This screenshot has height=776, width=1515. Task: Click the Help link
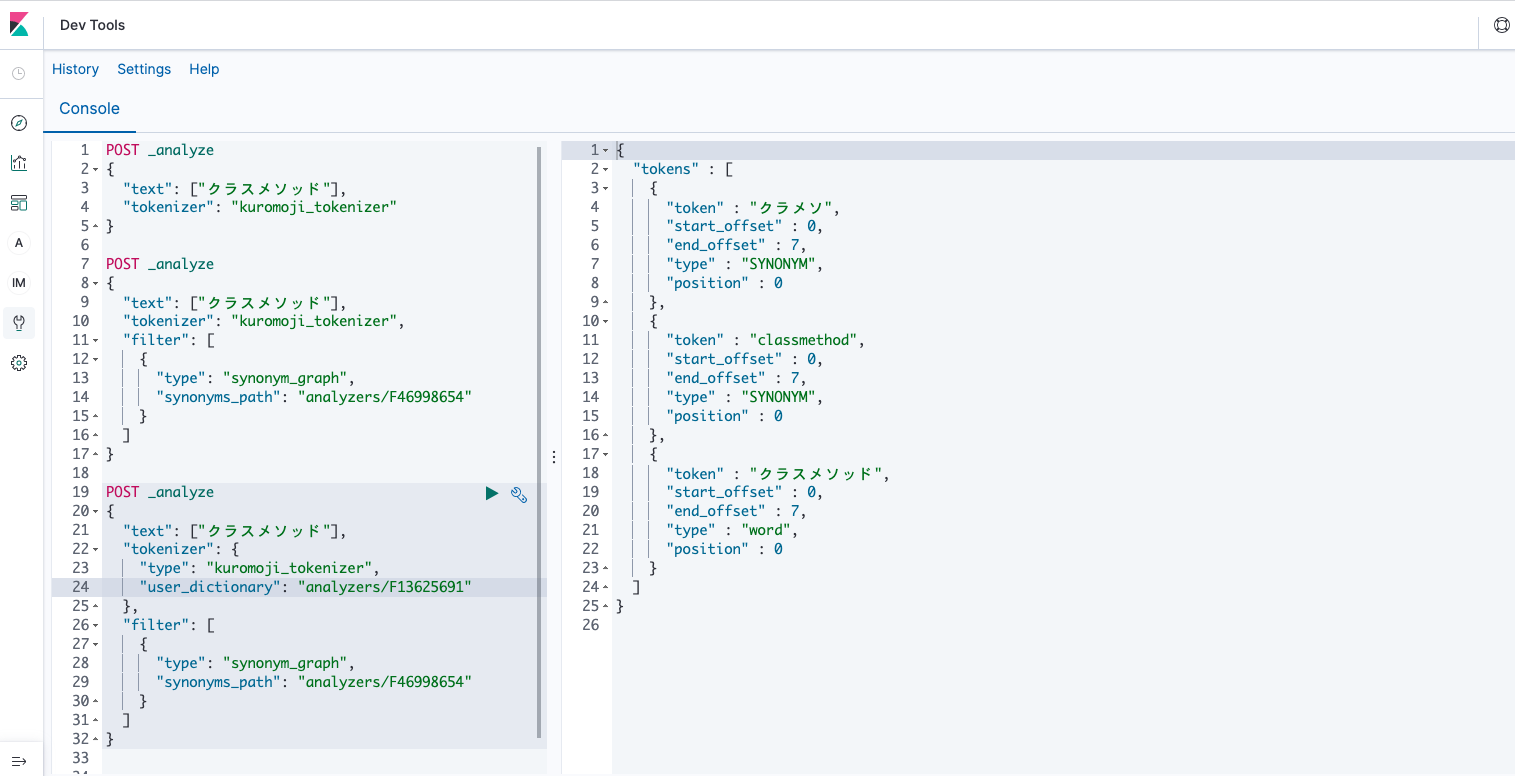(204, 69)
